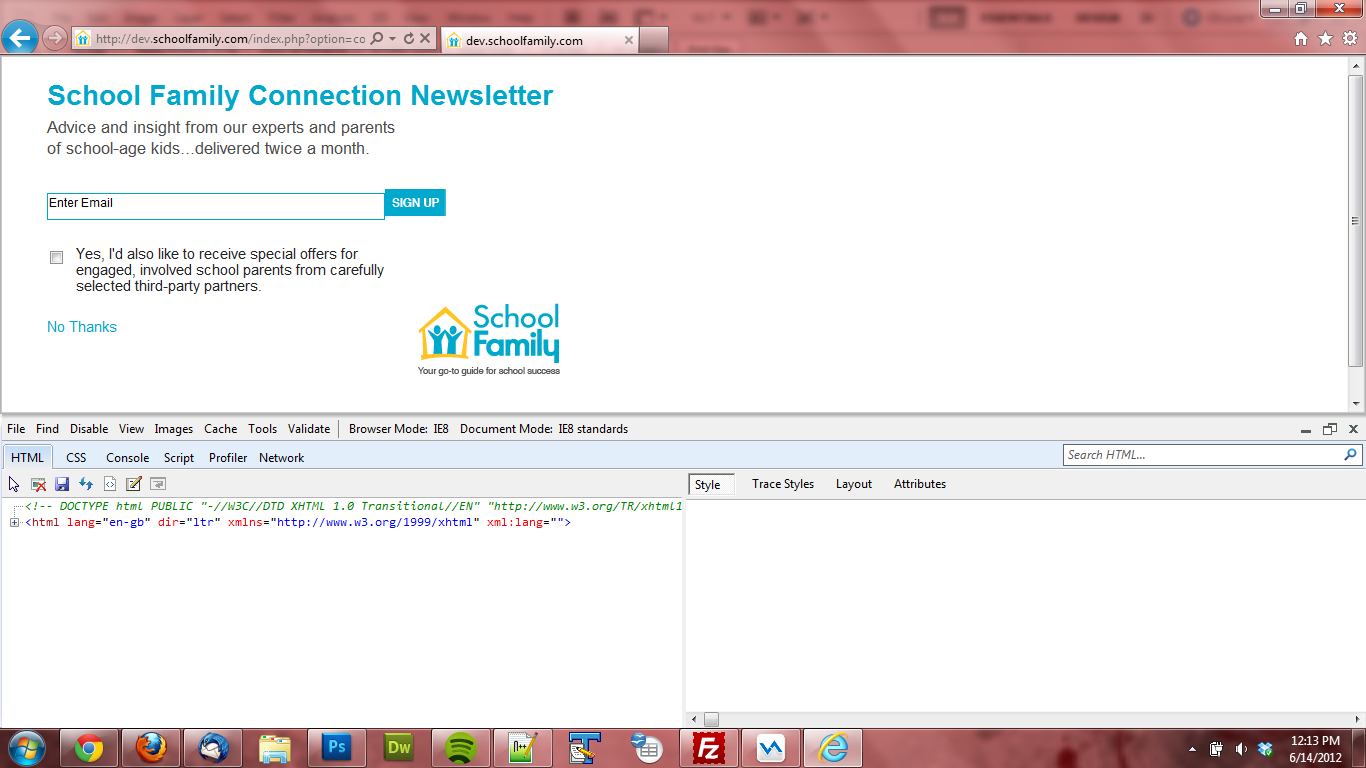Viewport: 1366px width, 768px height.
Task: Click the Enter Email input field
Action: (215, 206)
